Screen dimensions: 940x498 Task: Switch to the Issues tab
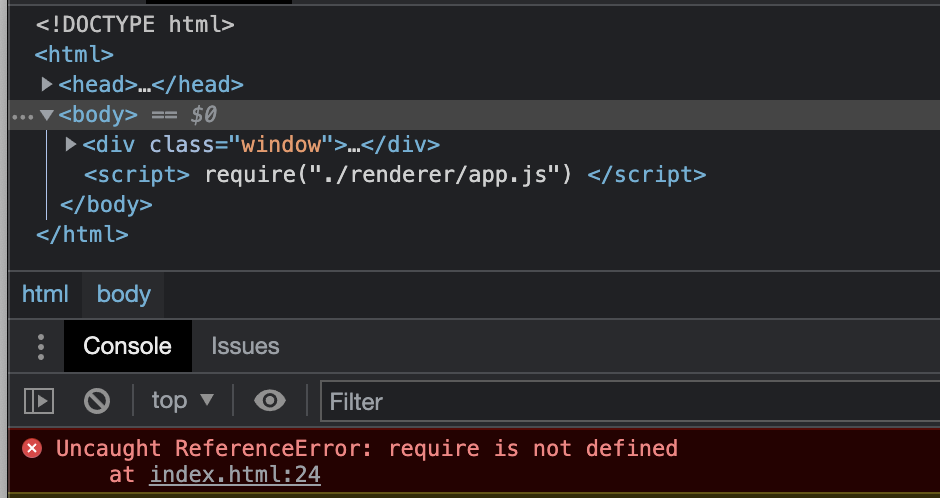[x=245, y=346]
